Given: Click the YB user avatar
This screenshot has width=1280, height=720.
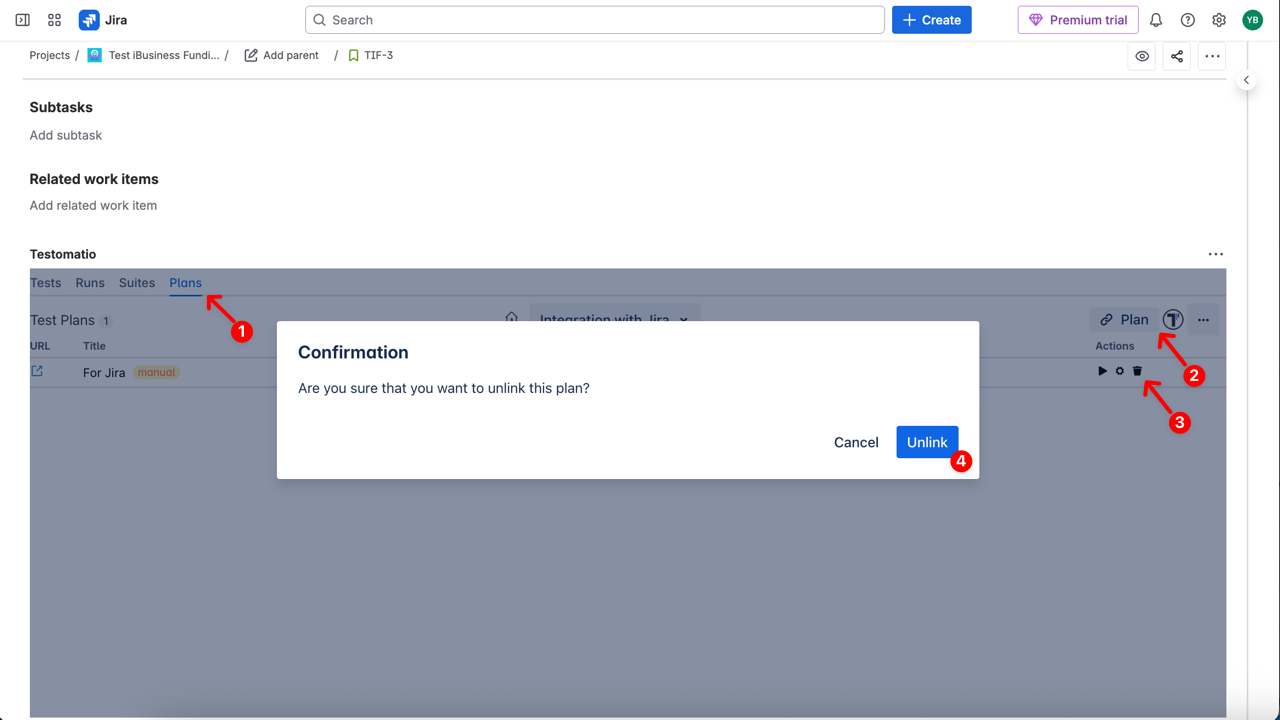Looking at the screenshot, I should (1252, 20).
